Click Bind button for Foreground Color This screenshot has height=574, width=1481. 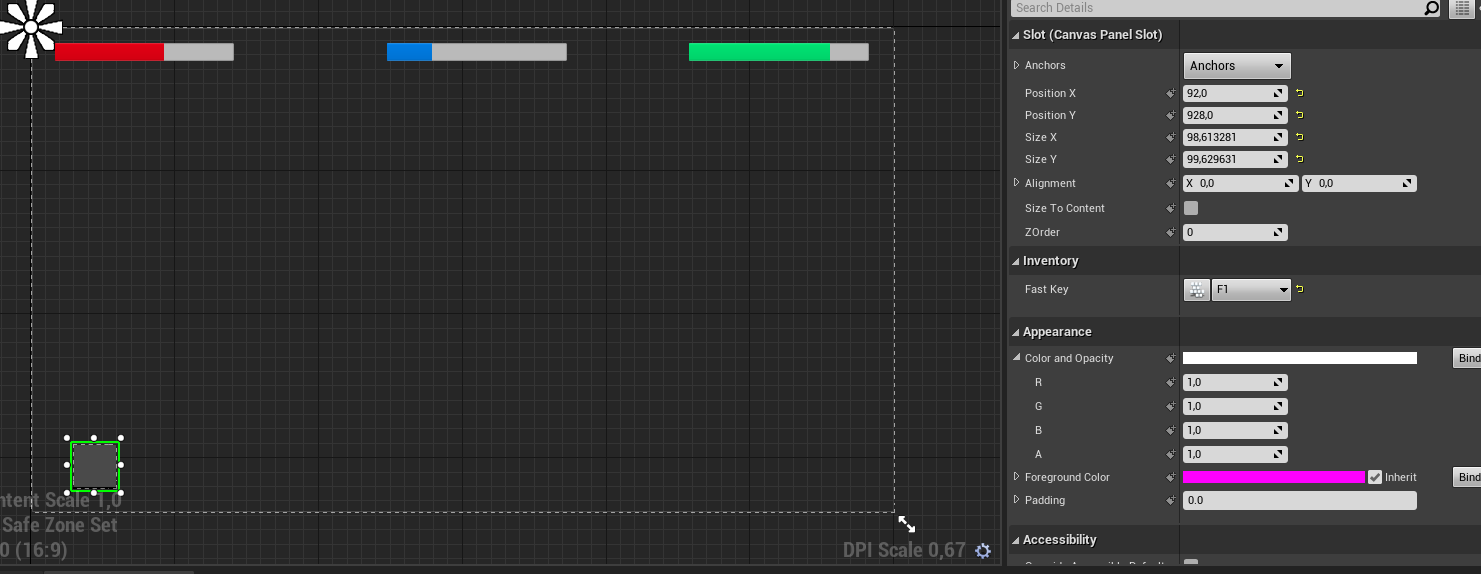click(x=1467, y=477)
